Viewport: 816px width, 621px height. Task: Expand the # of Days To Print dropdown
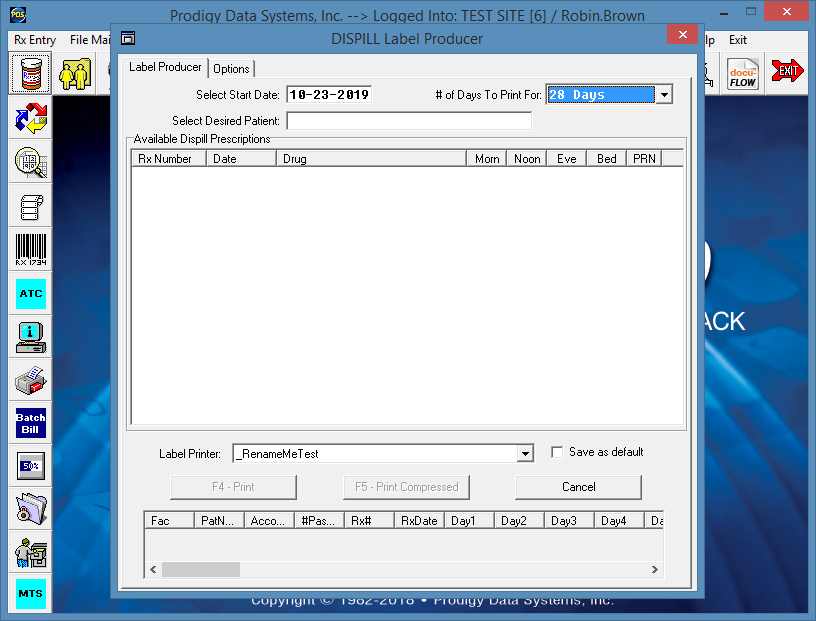665,95
